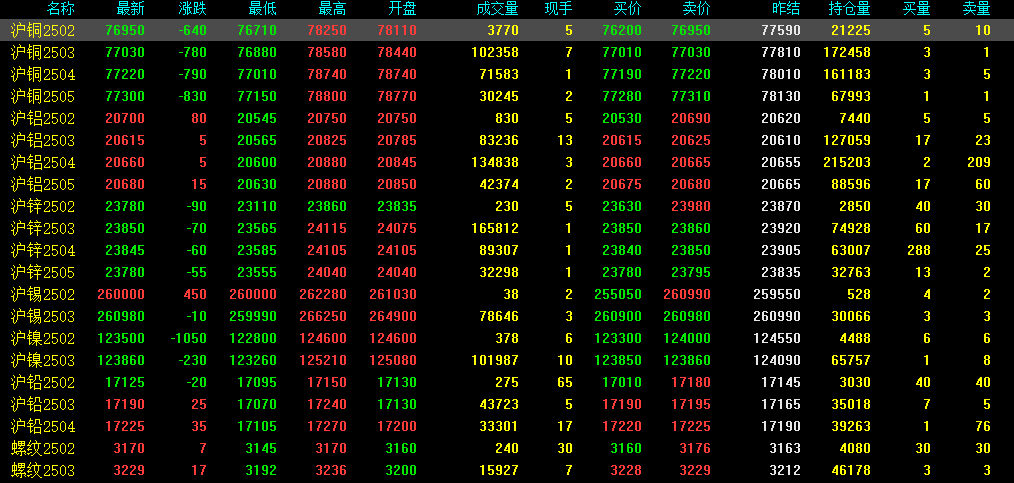
Task: Click 沪镍2503 volume 101987
Action: click(493, 360)
